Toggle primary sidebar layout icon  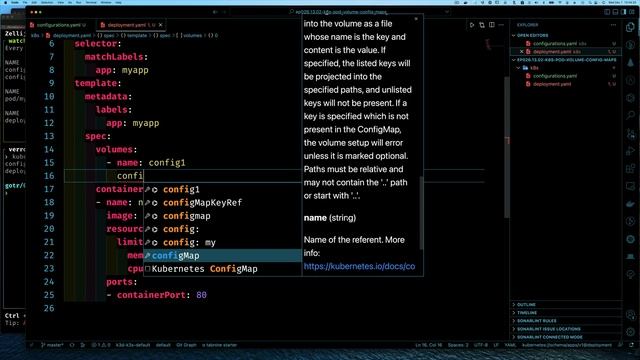607,12
